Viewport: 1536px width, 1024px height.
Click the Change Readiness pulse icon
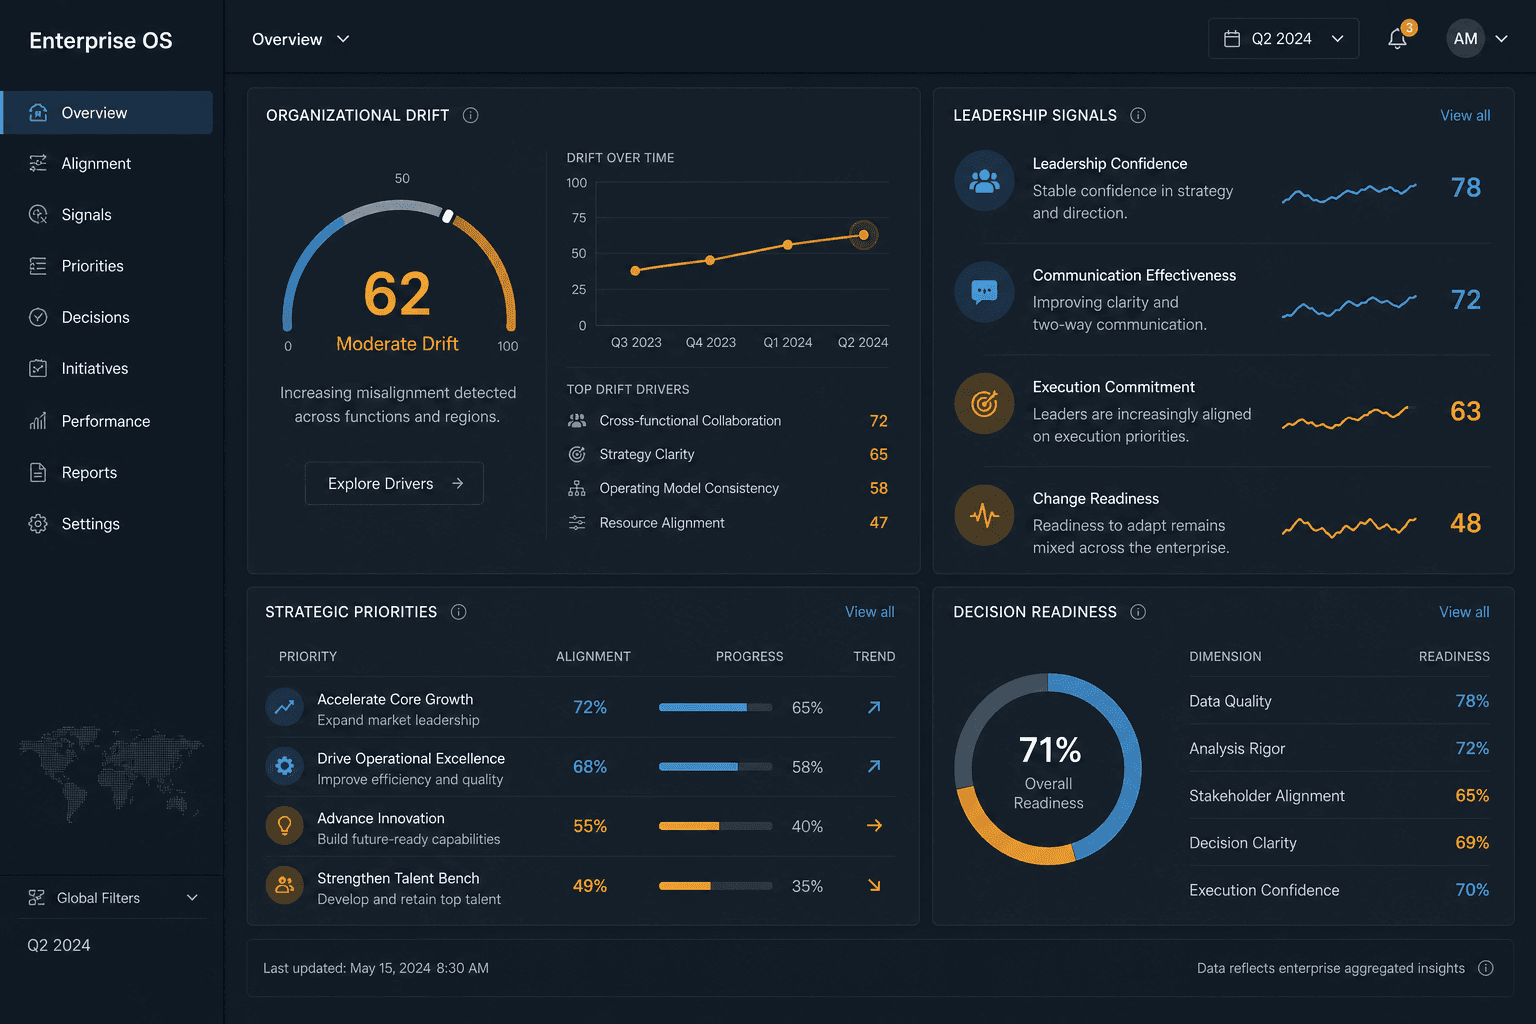pyautogui.click(x=985, y=516)
